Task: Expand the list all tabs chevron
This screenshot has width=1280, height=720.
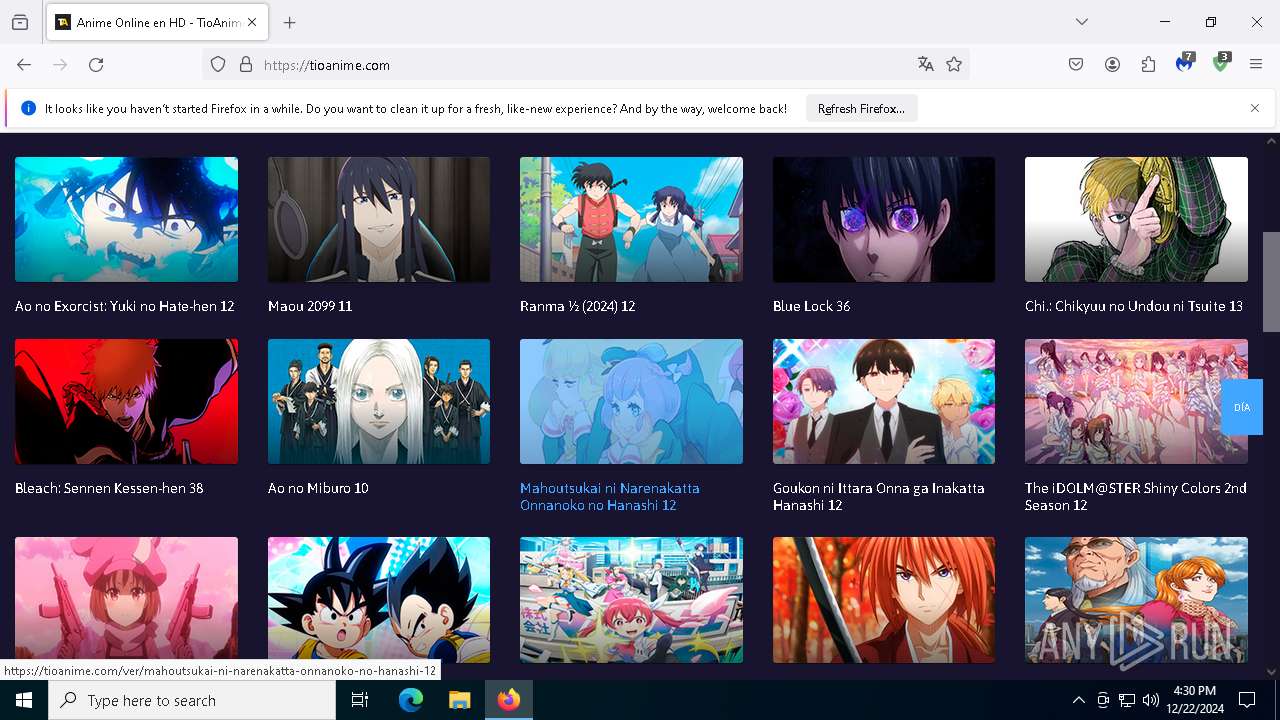Action: (x=1082, y=22)
